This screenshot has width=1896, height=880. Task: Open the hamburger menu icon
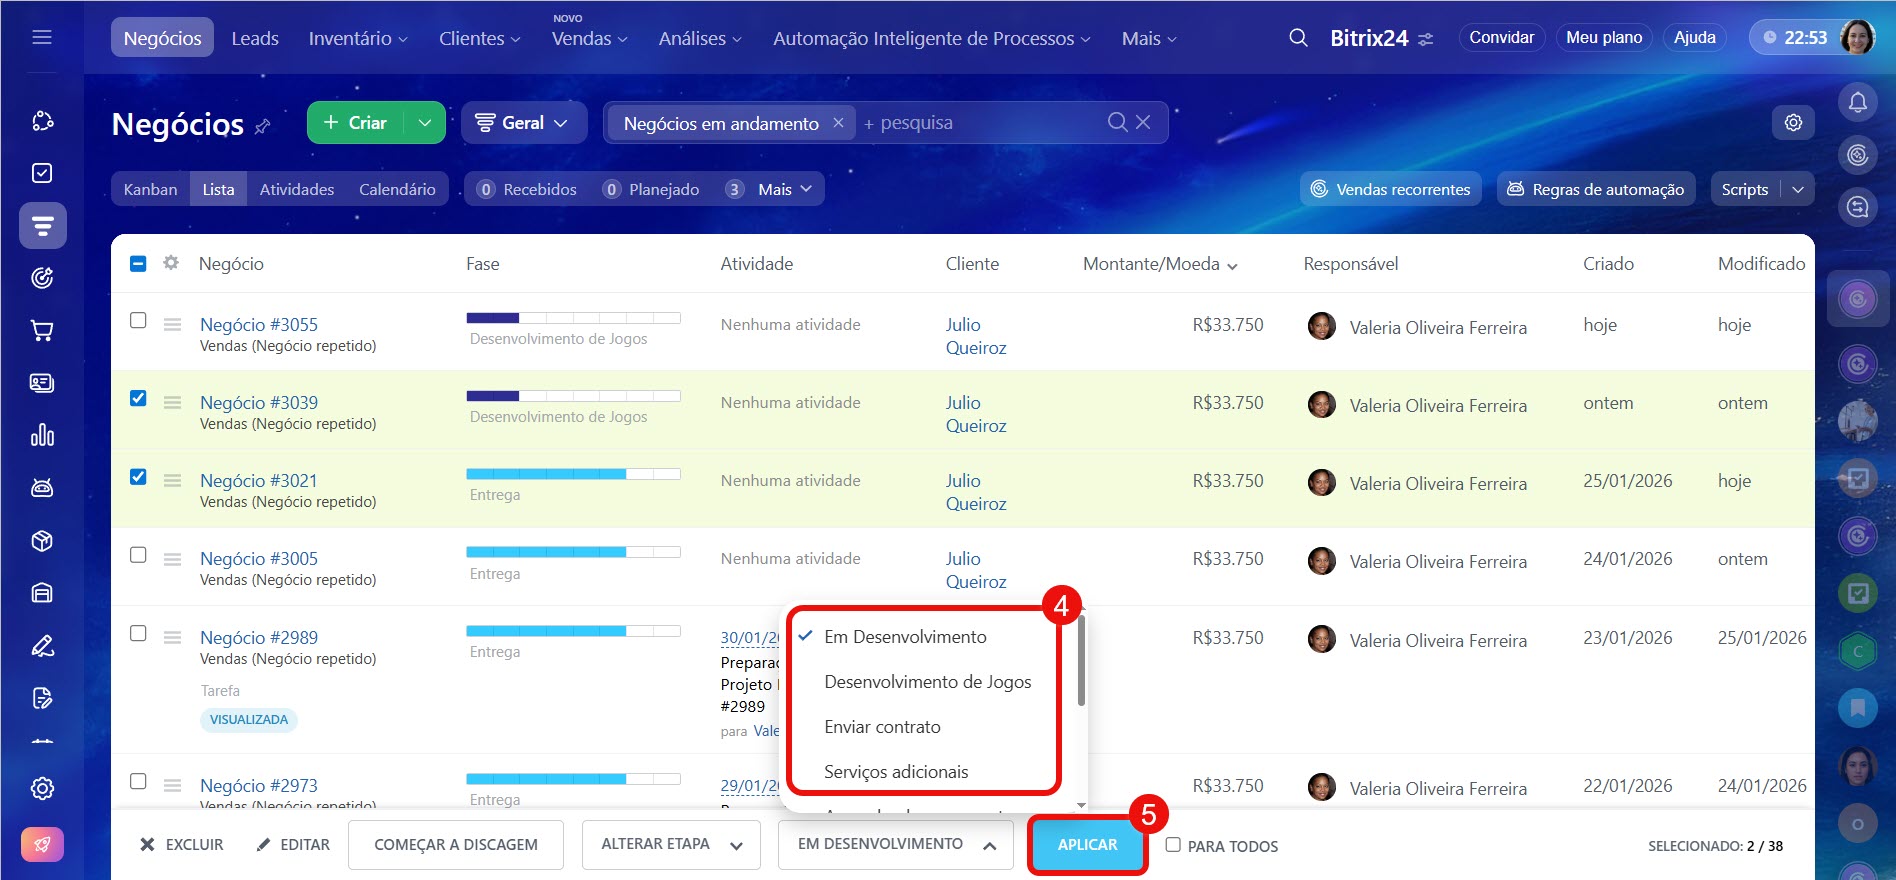(x=42, y=37)
